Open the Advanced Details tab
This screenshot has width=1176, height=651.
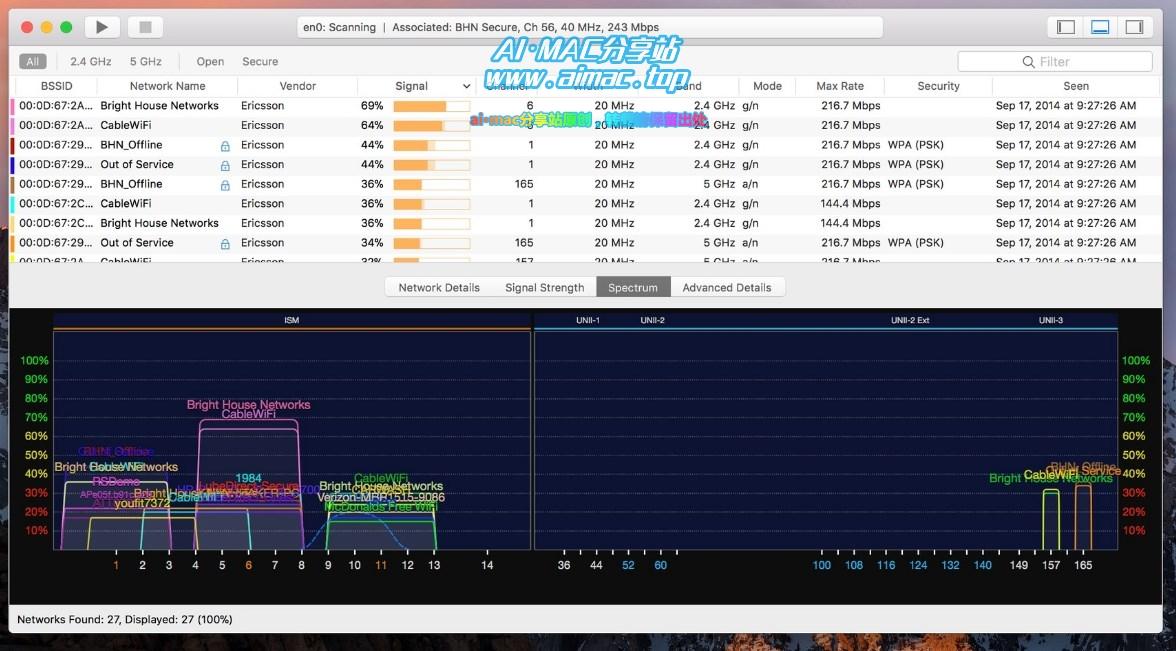point(727,287)
